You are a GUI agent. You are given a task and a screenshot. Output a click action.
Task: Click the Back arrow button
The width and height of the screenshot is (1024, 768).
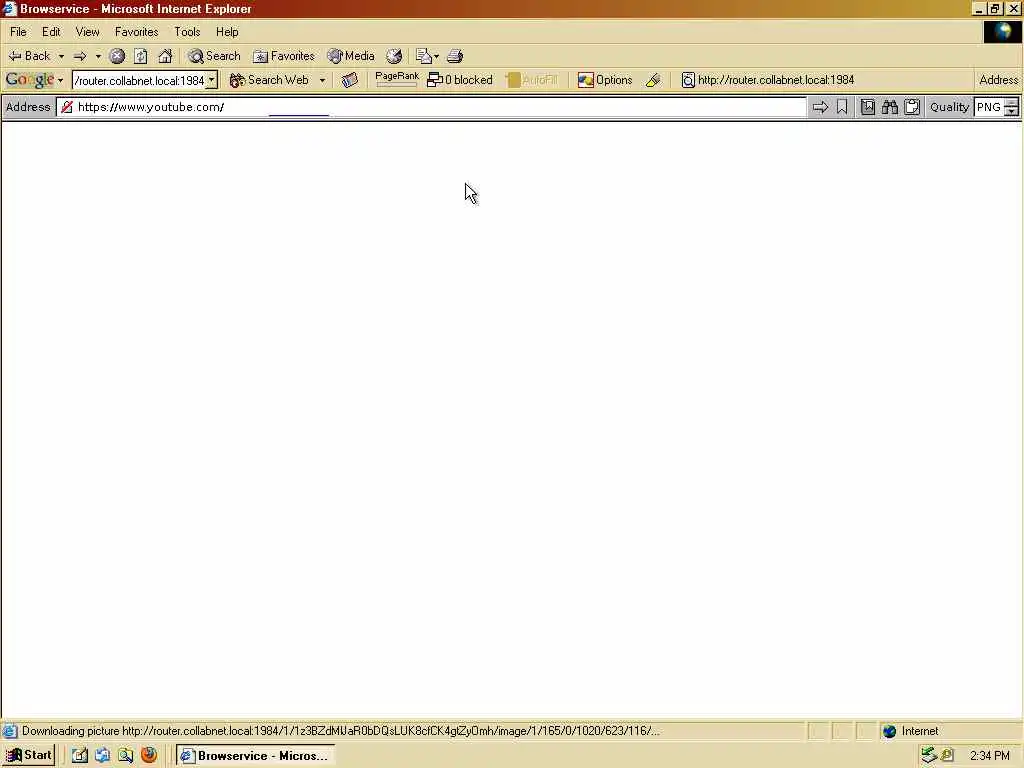(29, 56)
